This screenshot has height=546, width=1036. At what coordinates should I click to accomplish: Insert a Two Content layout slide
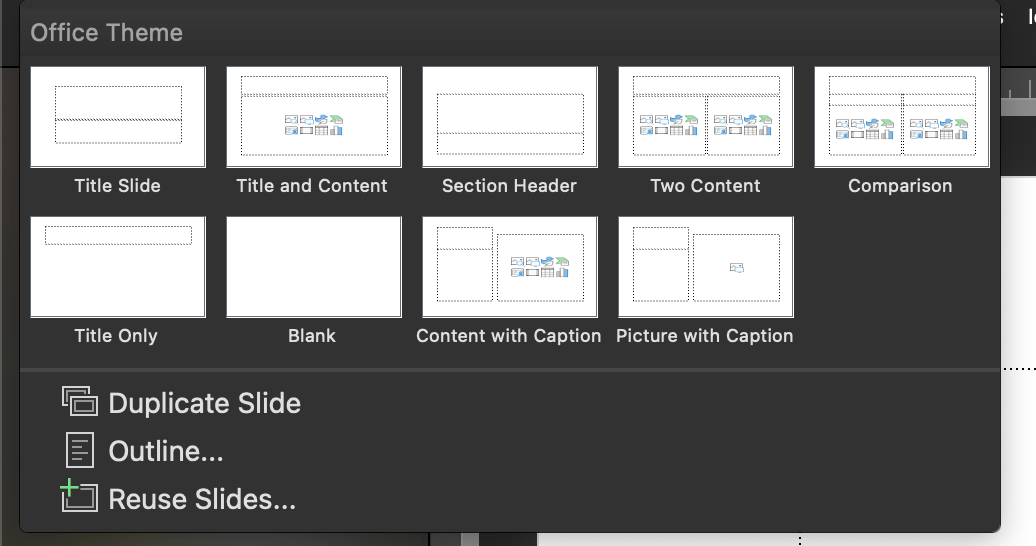pyautogui.click(x=706, y=117)
